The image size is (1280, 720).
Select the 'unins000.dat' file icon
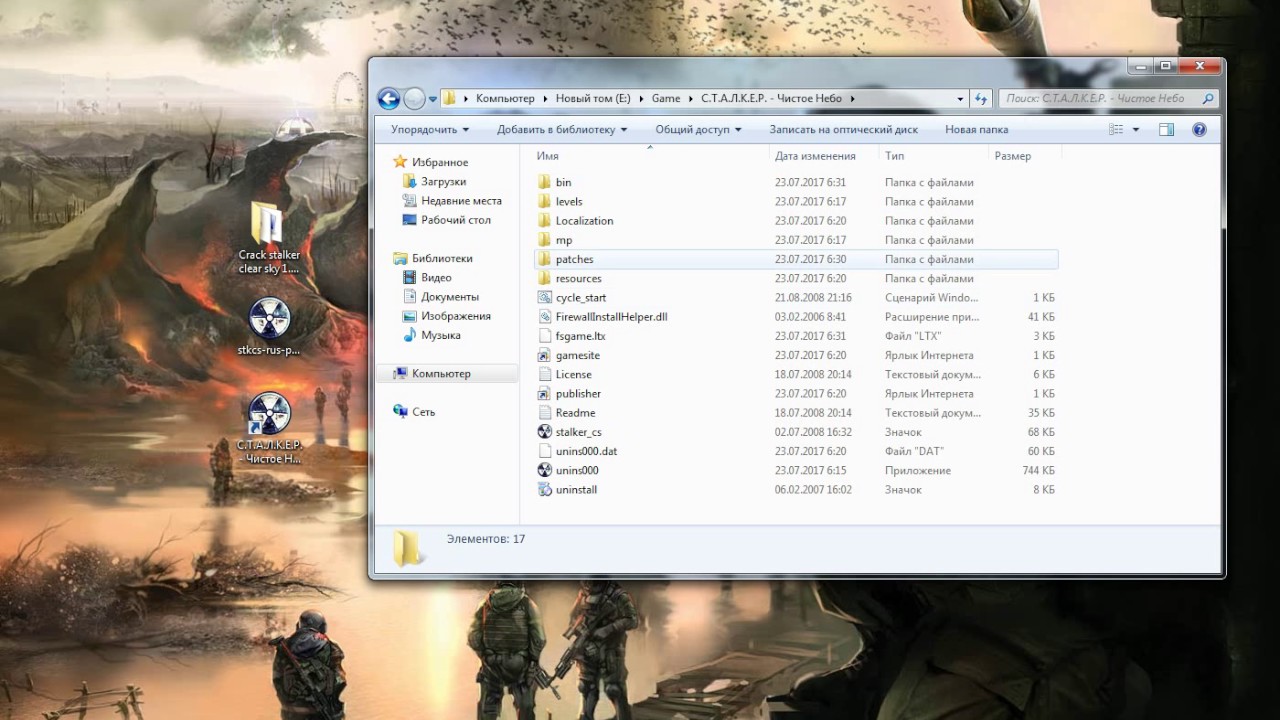pyautogui.click(x=544, y=451)
